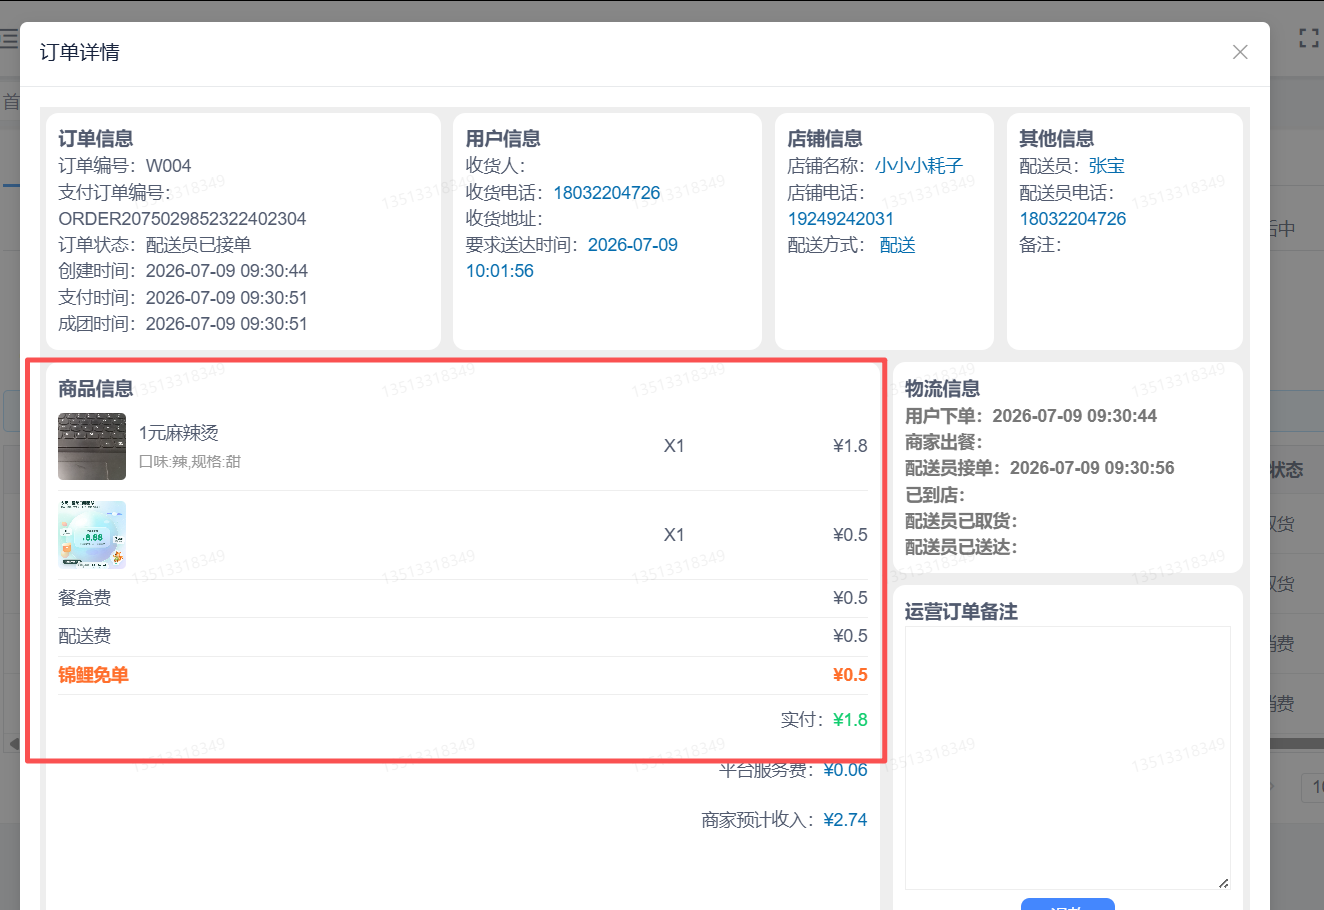Click store phone number 19249242031

pos(841,219)
